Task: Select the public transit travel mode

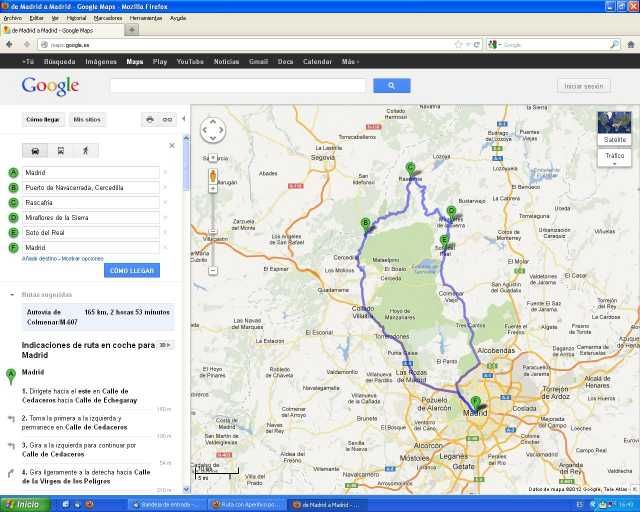Action: pos(60,151)
